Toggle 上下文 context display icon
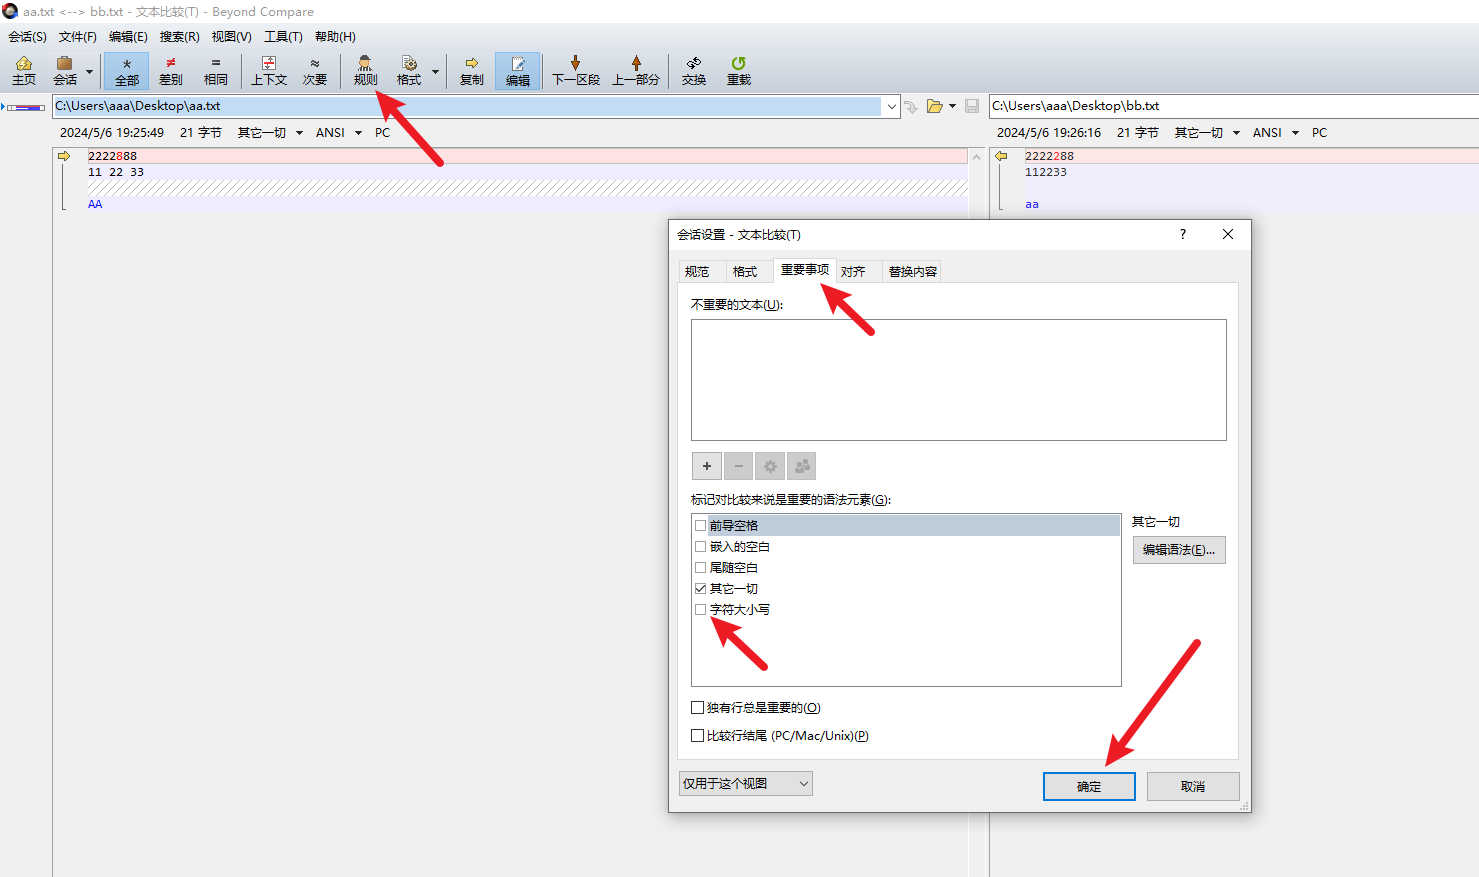The image size is (1479, 877). pos(269,71)
